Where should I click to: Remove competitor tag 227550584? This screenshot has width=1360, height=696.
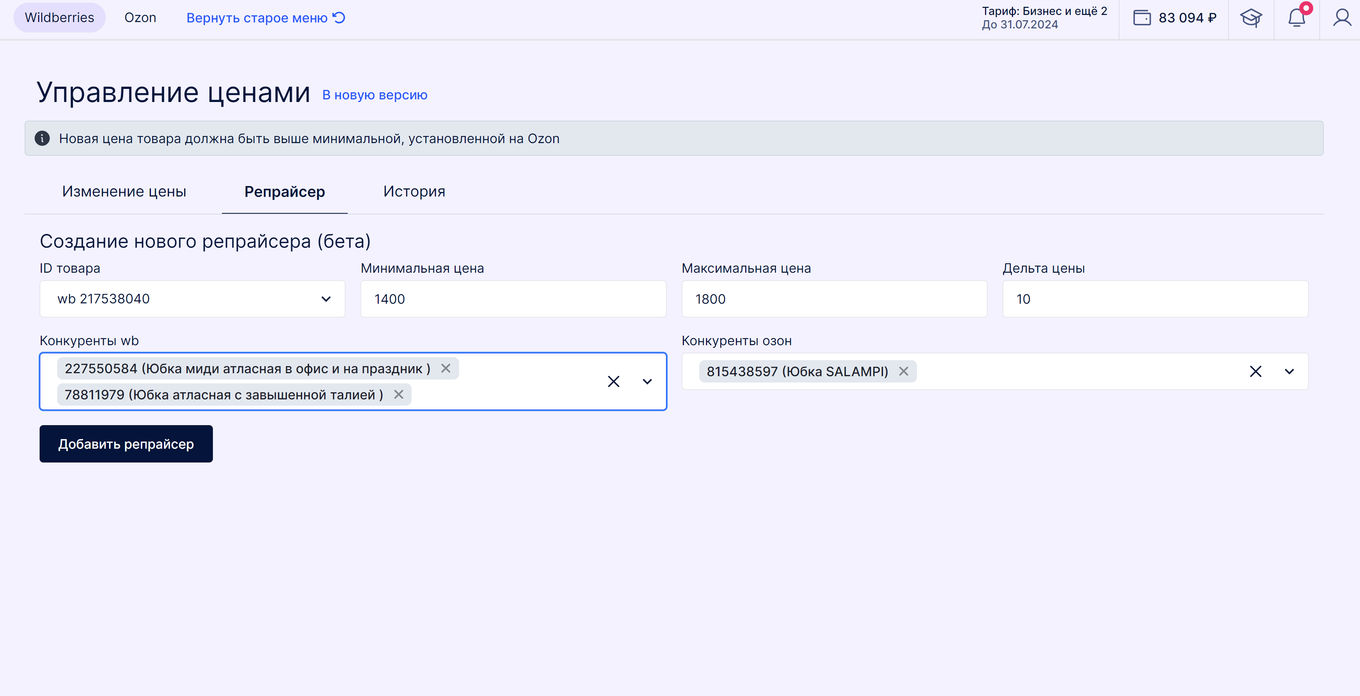click(446, 368)
